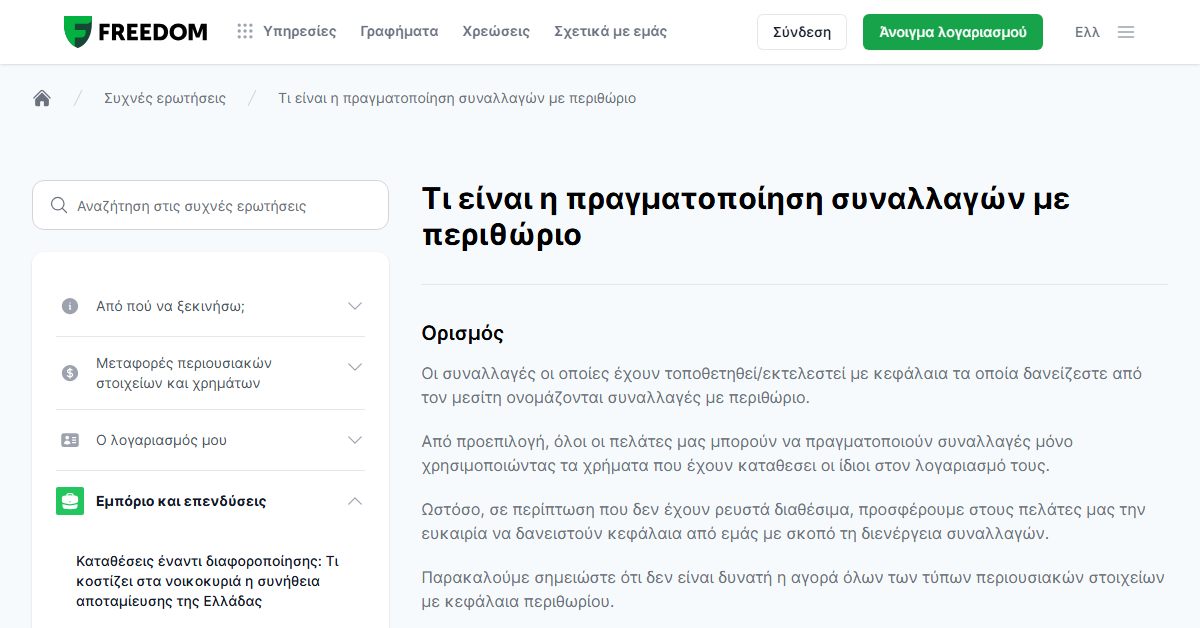Open ΕΛΛ language selector
Screen dimensions: 1200x628
pyautogui.click(x=1087, y=32)
